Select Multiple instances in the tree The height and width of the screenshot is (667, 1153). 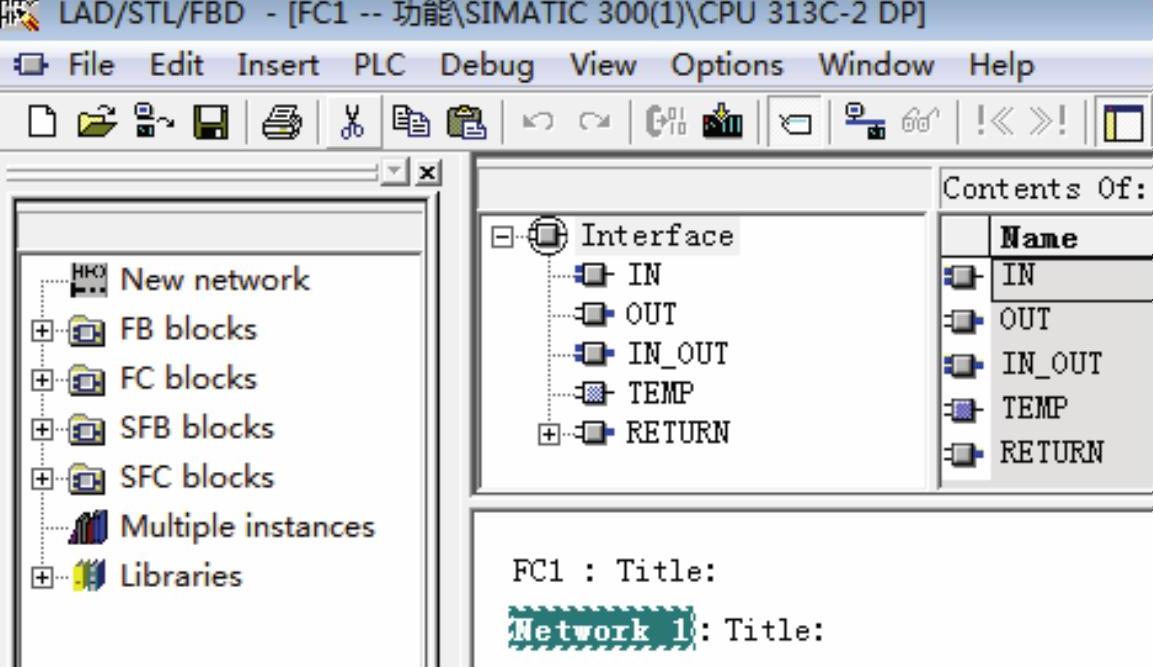[247, 527]
